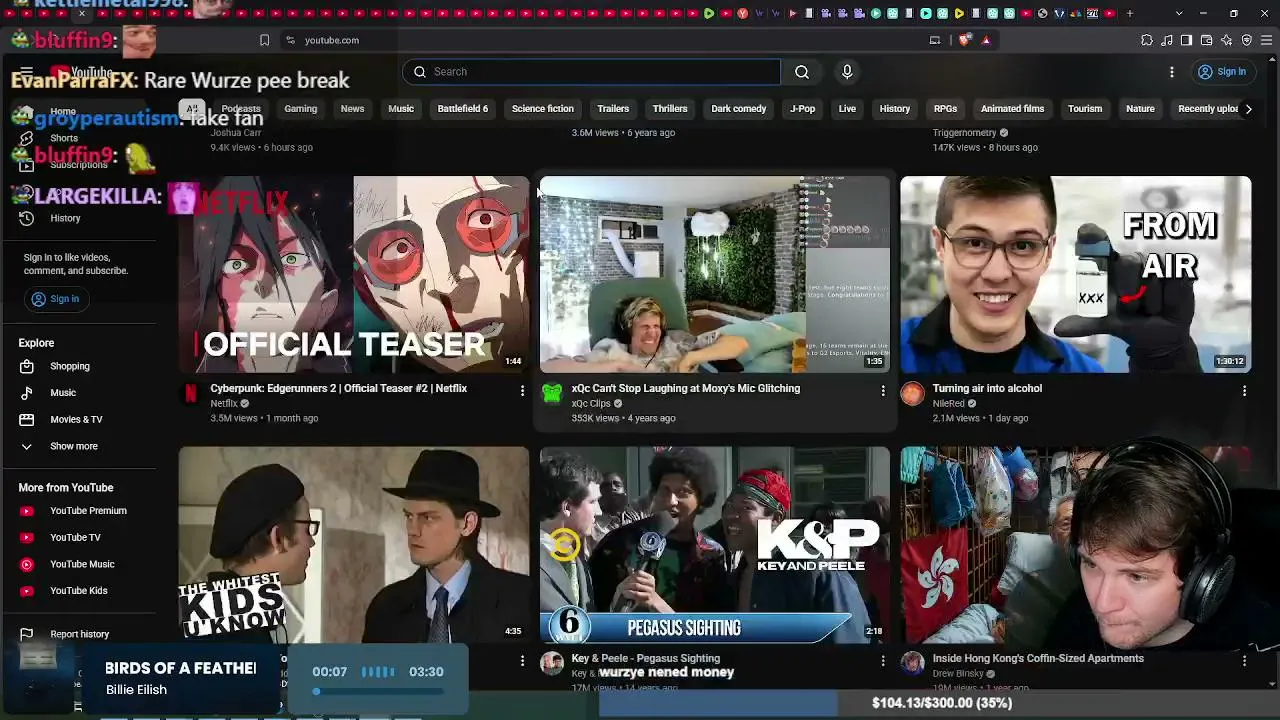Select the Trailers filter chip
This screenshot has height=720, width=1280.
pos(613,109)
